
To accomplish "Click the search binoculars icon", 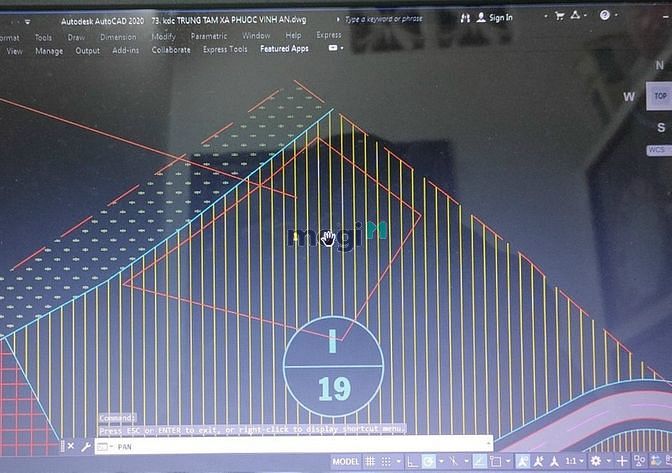I will 465,18.
